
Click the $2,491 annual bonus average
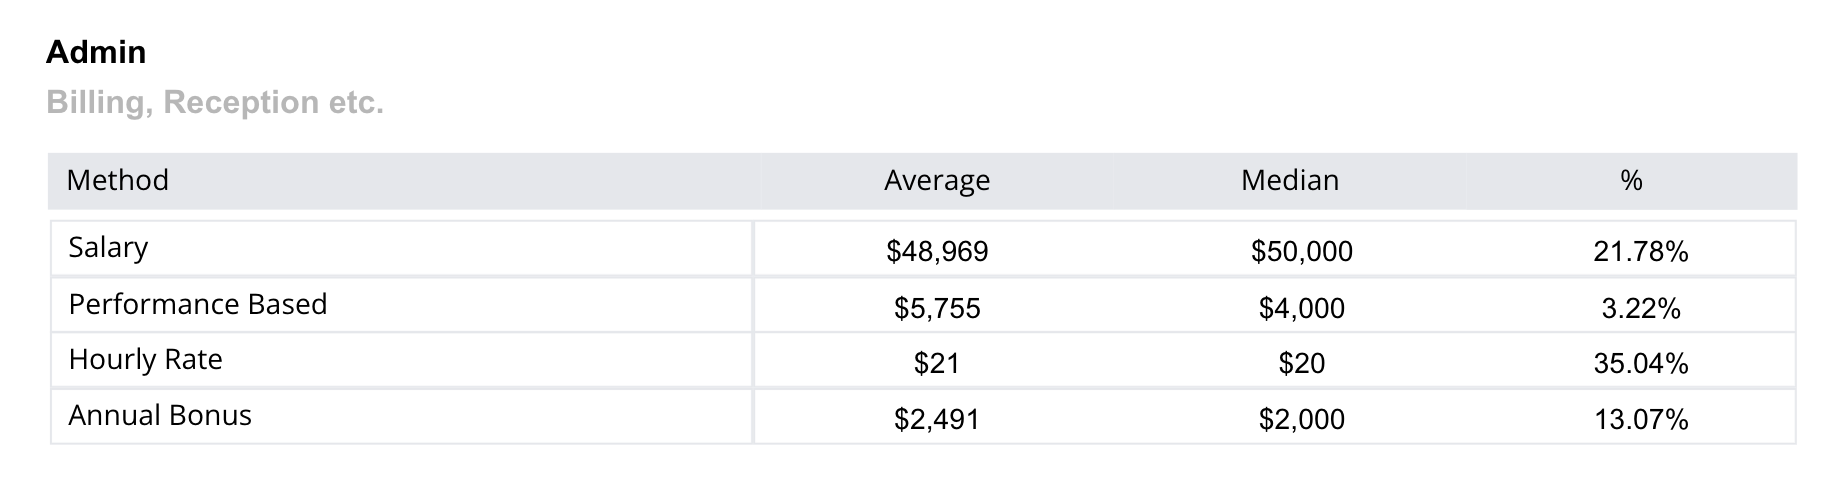point(937,419)
